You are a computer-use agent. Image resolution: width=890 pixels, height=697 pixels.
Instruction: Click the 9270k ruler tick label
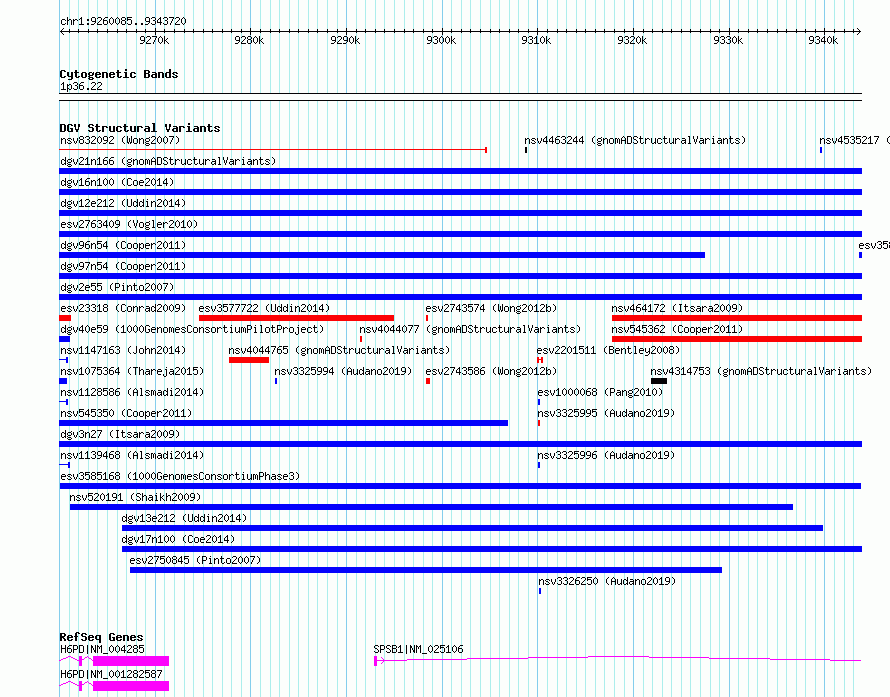[x=154, y=40]
